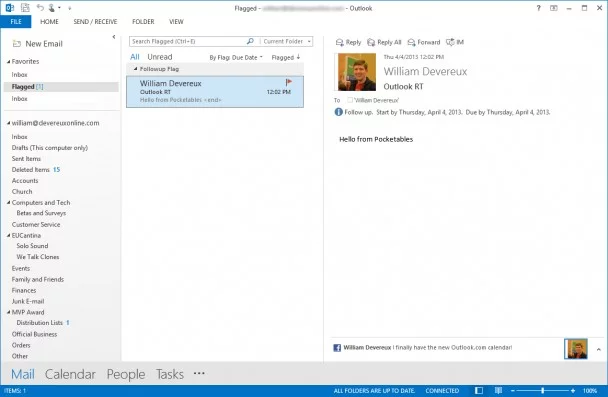Collapse the EUCantina folder

tap(8, 235)
